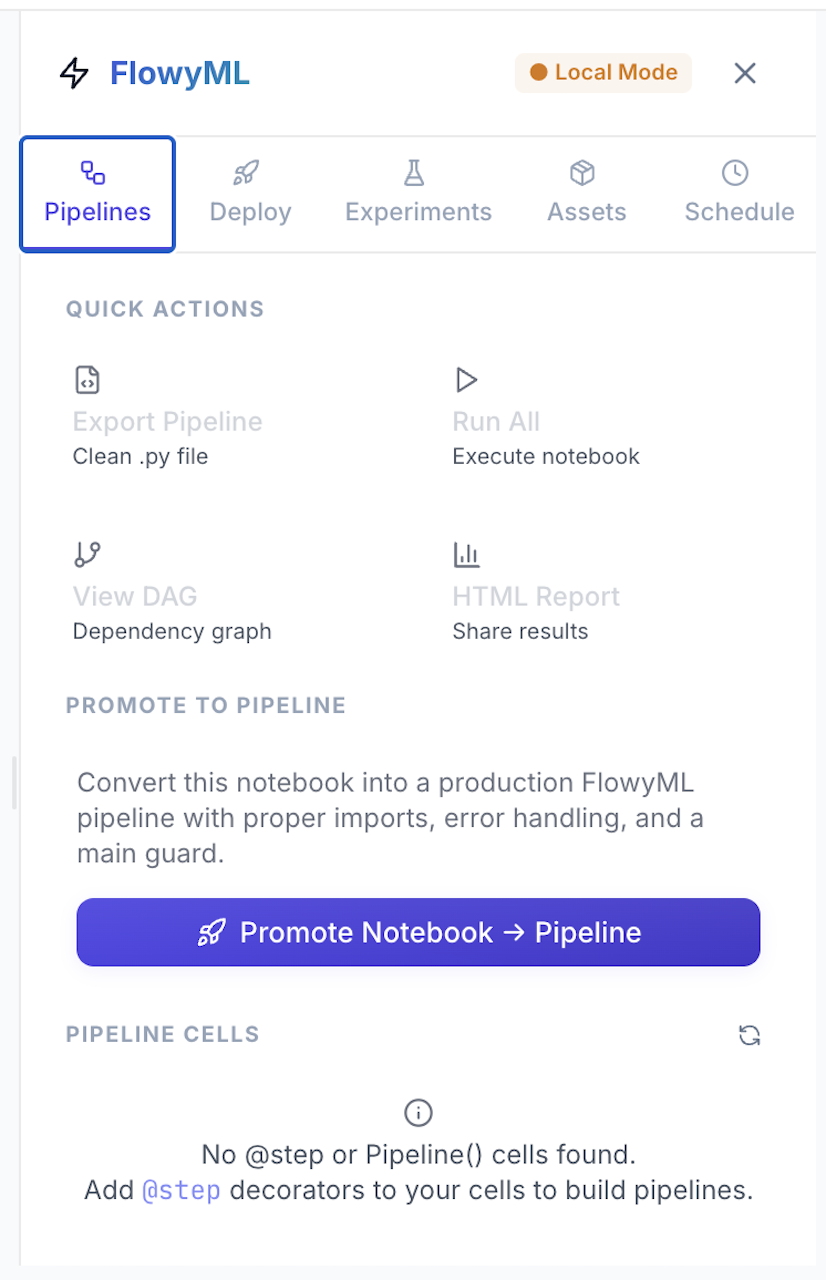Close the FlowyML panel
Image resolution: width=826 pixels, height=1280 pixels.
point(744,72)
